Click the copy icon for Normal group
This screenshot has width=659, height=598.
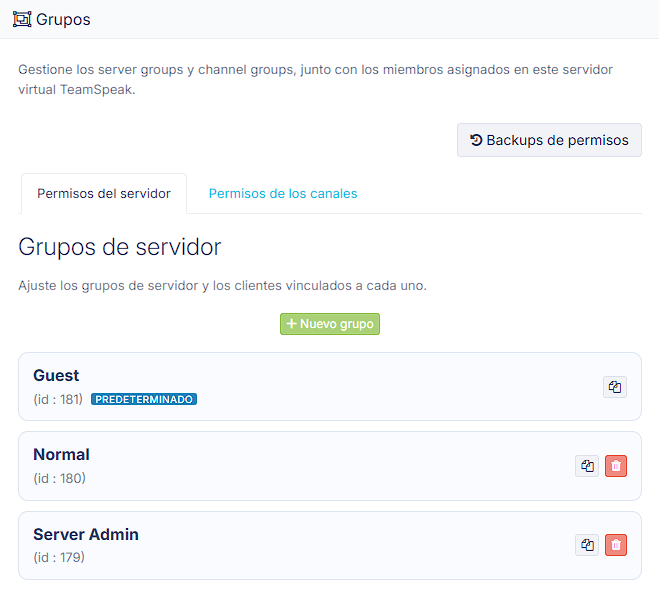[587, 466]
